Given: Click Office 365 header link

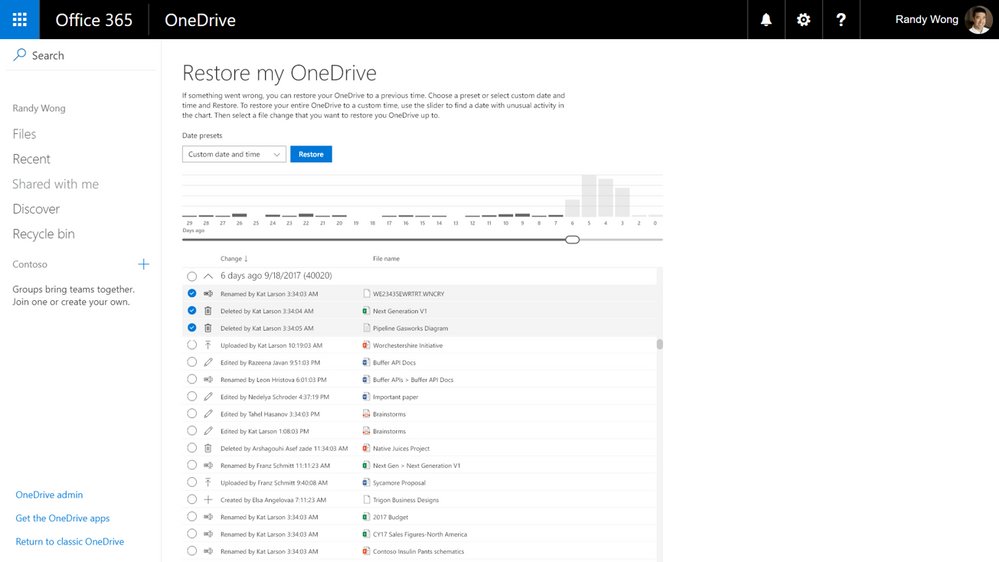Looking at the screenshot, I should click(94, 20).
